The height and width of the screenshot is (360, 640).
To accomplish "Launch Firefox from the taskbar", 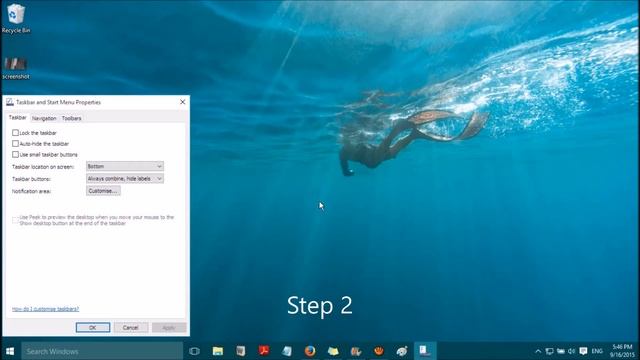I will 310,351.
